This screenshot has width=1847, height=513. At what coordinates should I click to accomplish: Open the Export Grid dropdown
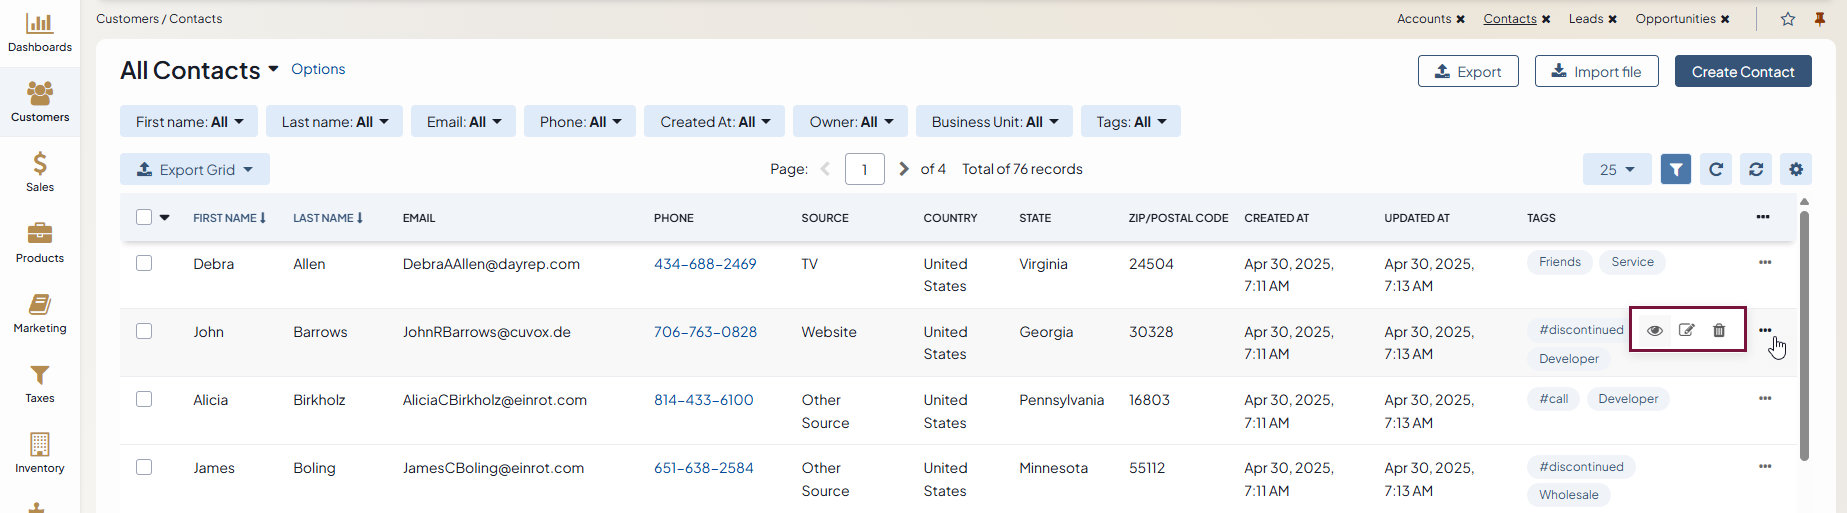[195, 170]
